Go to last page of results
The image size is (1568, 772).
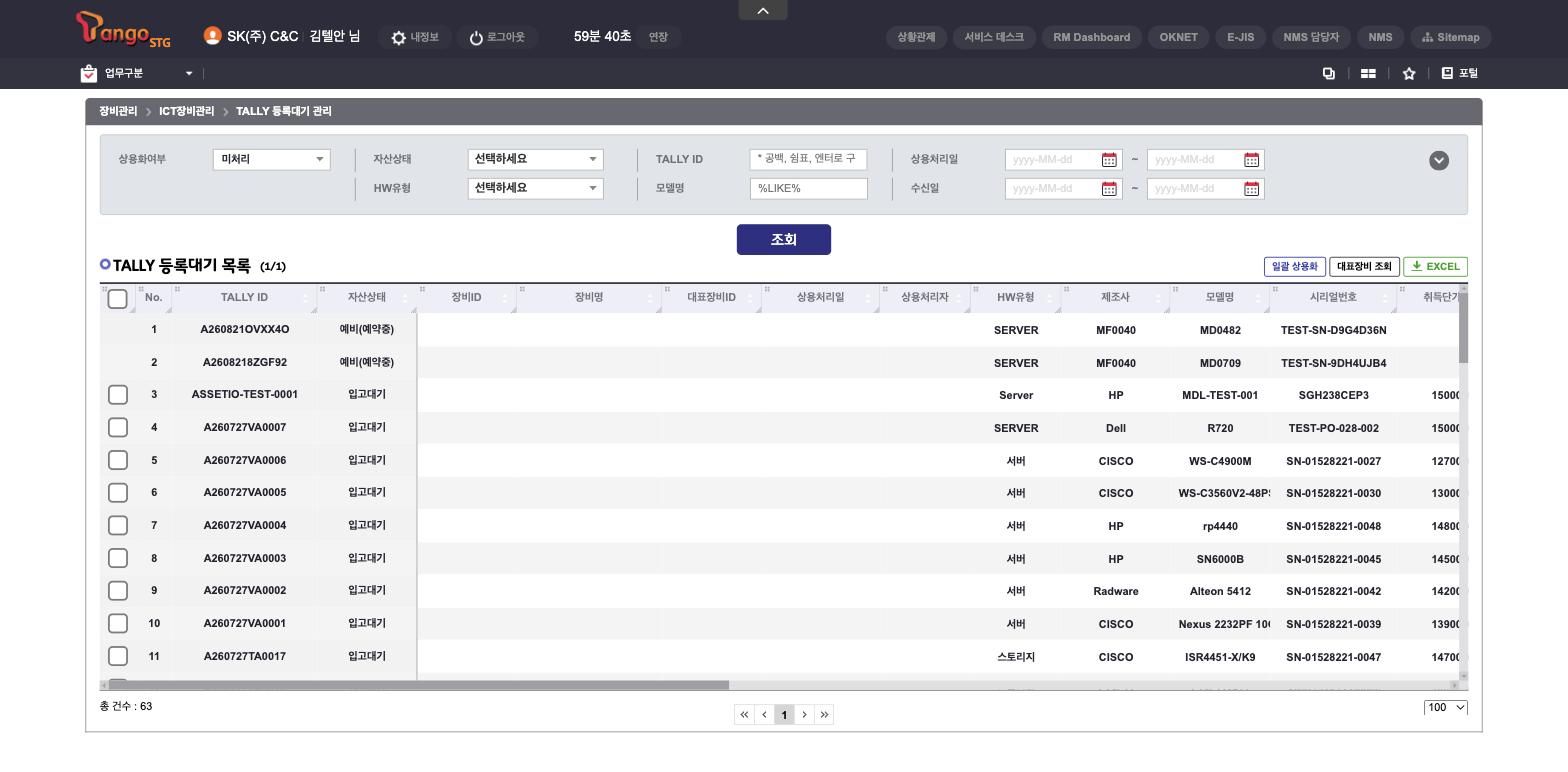pyautogui.click(x=824, y=714)
